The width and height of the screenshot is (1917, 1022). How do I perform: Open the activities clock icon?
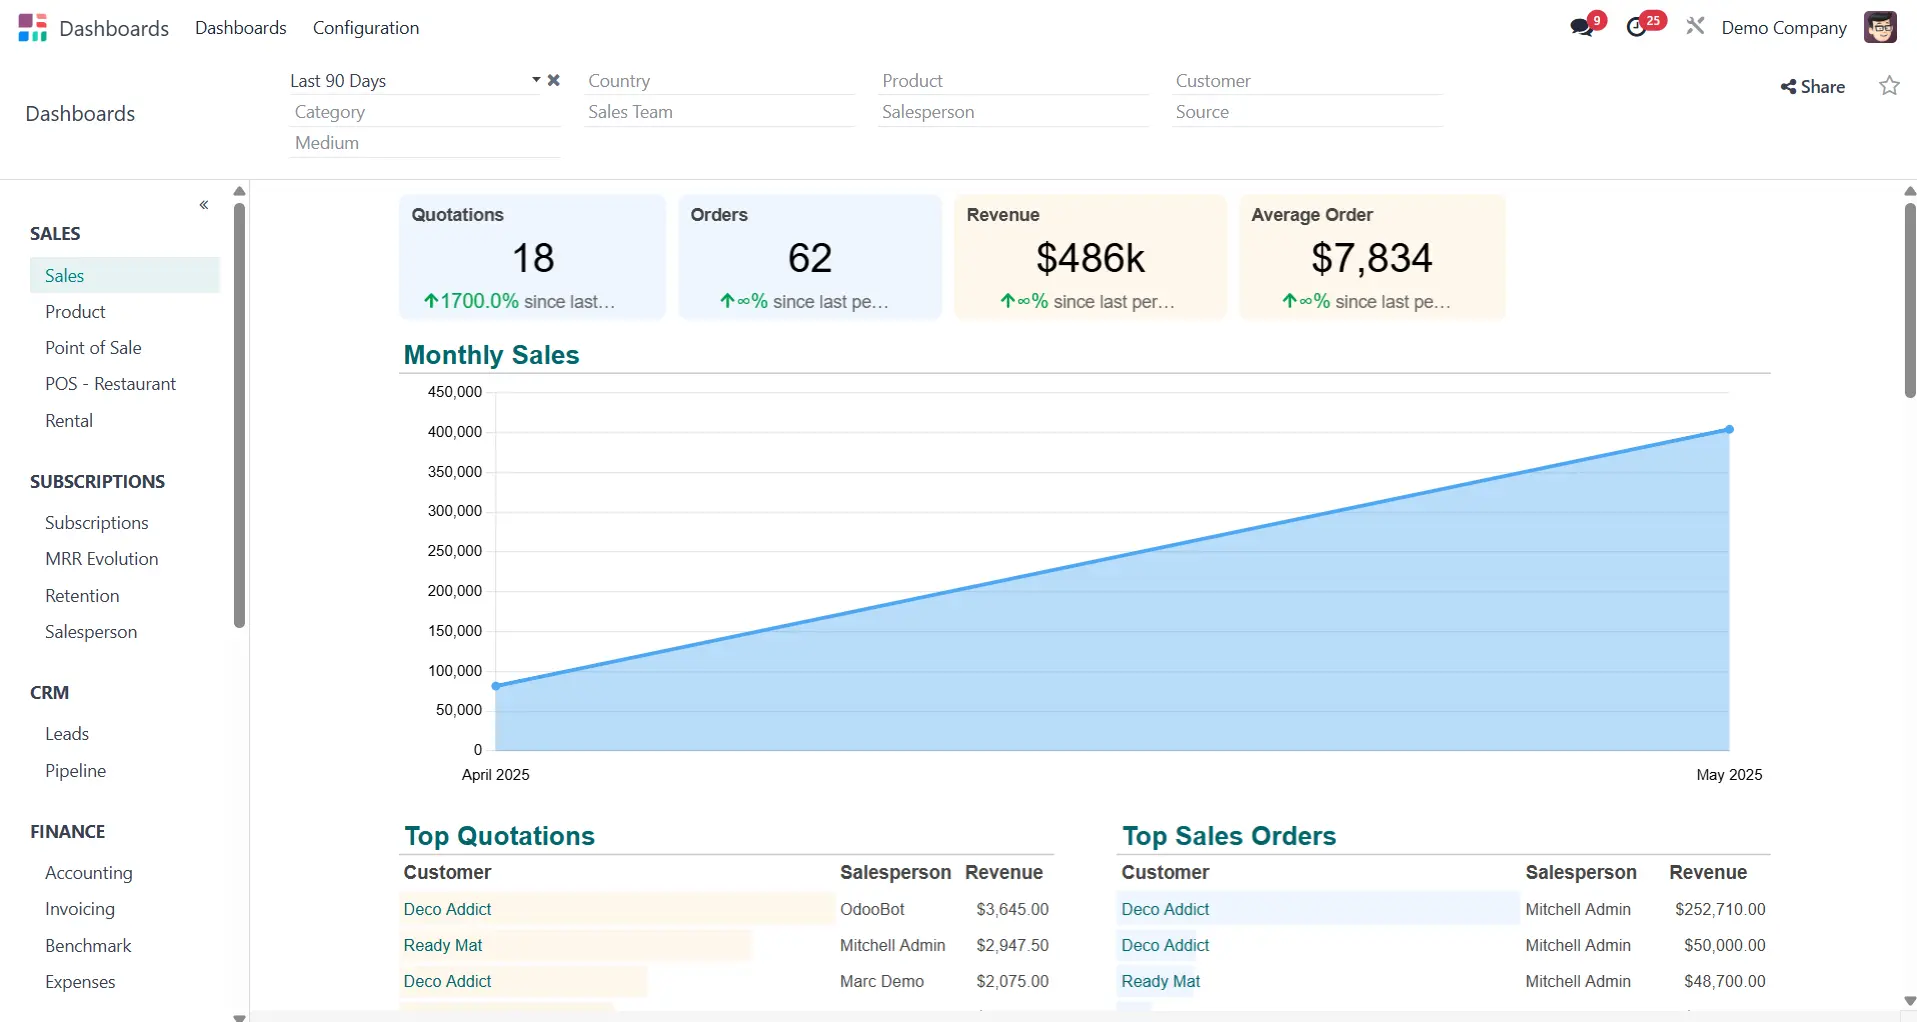(x=1636, y=27)
